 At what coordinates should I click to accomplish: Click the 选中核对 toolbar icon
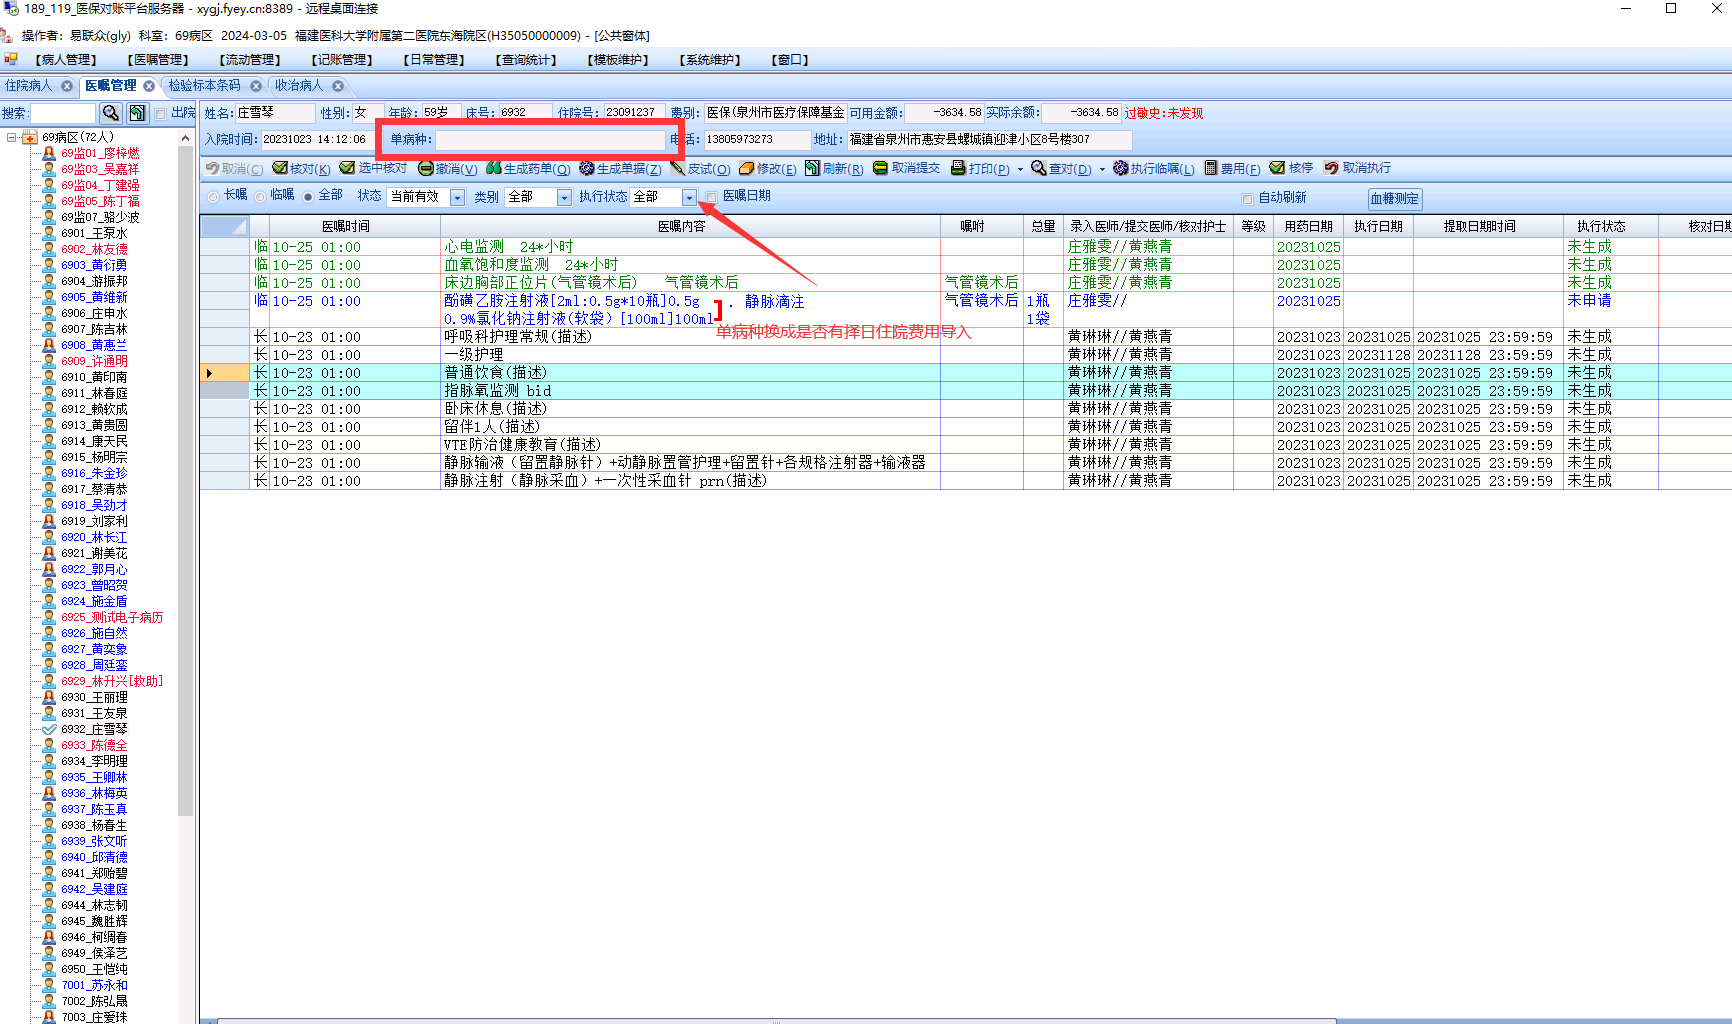[x=347, y=168]
